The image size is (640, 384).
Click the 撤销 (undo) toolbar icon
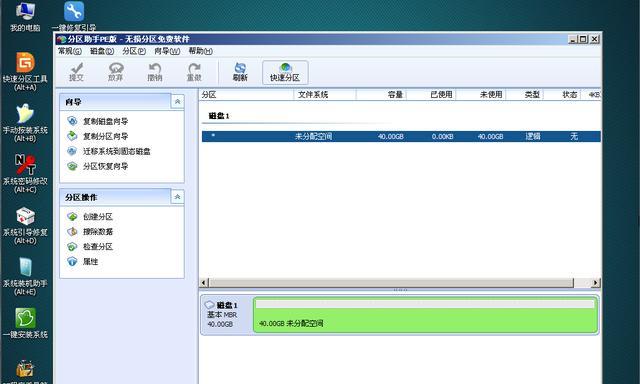(155, 72)
